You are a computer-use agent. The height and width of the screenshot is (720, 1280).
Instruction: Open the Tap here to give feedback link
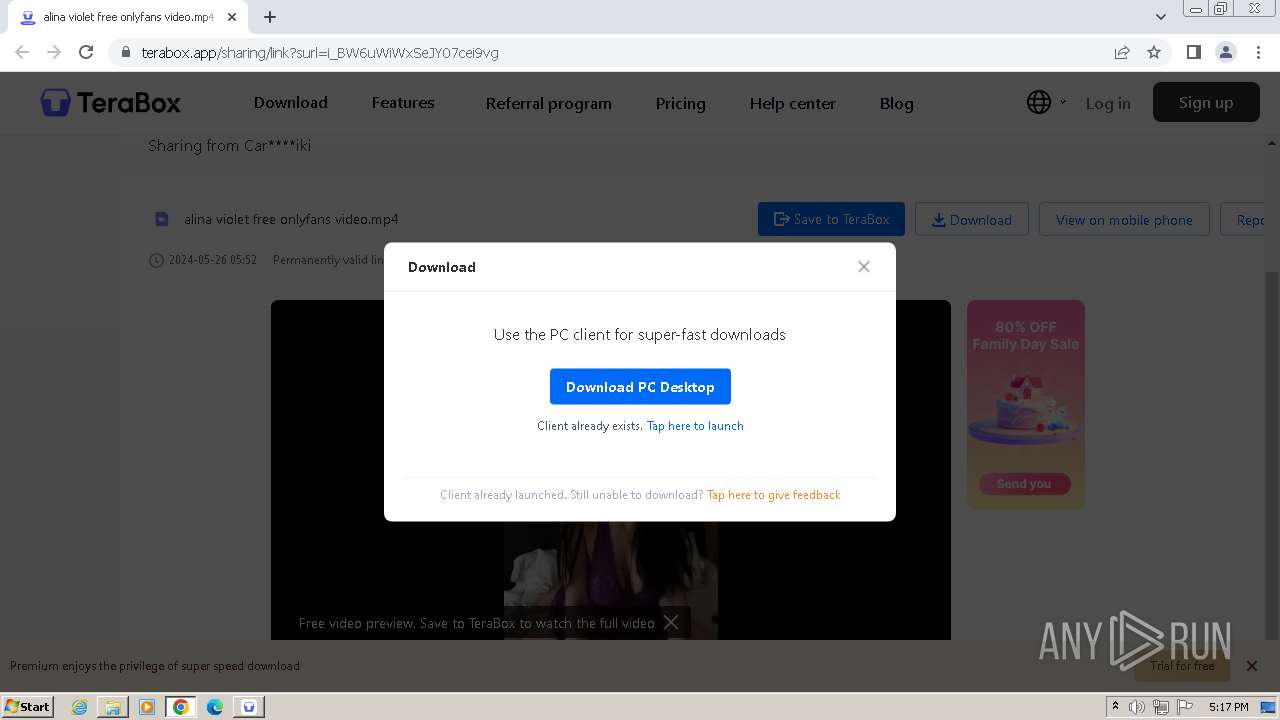[773, 495]
